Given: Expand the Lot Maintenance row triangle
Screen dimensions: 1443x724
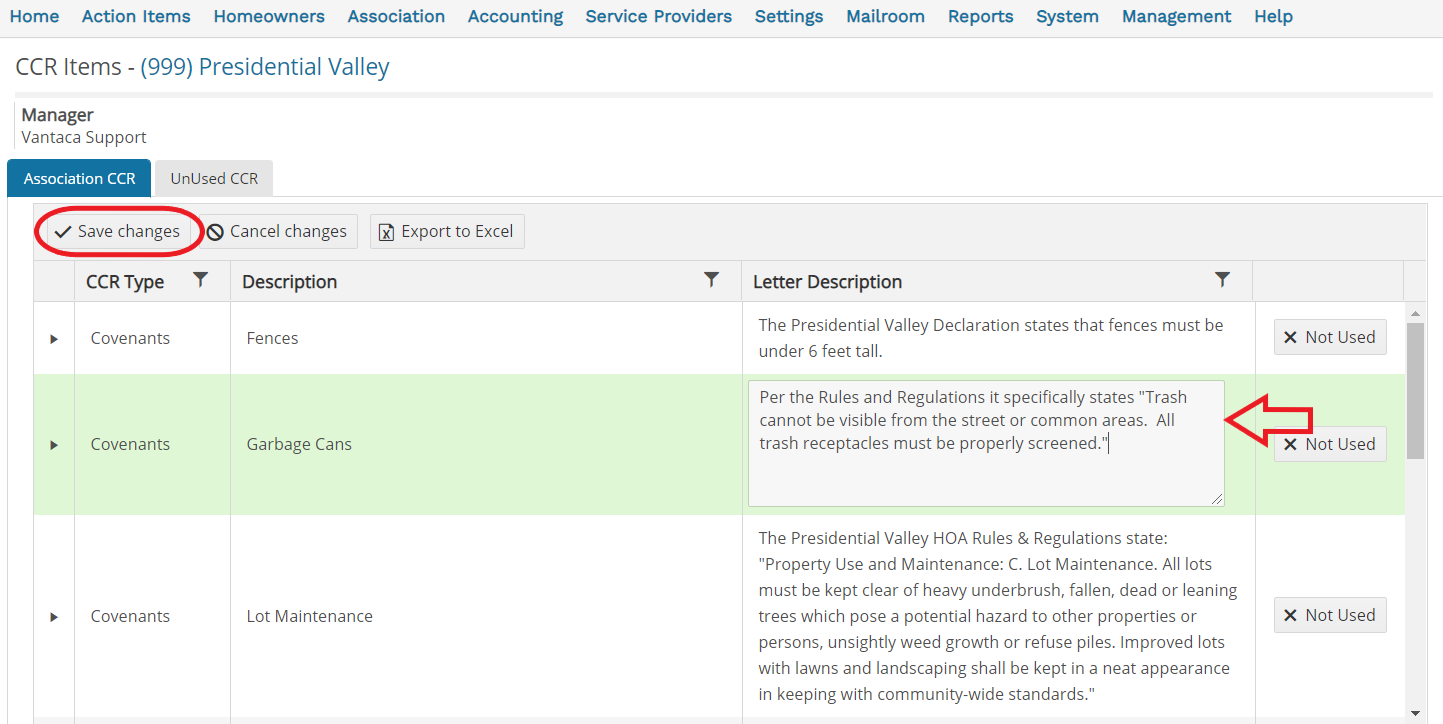Looking at the screenshot, I should (54, 617).
